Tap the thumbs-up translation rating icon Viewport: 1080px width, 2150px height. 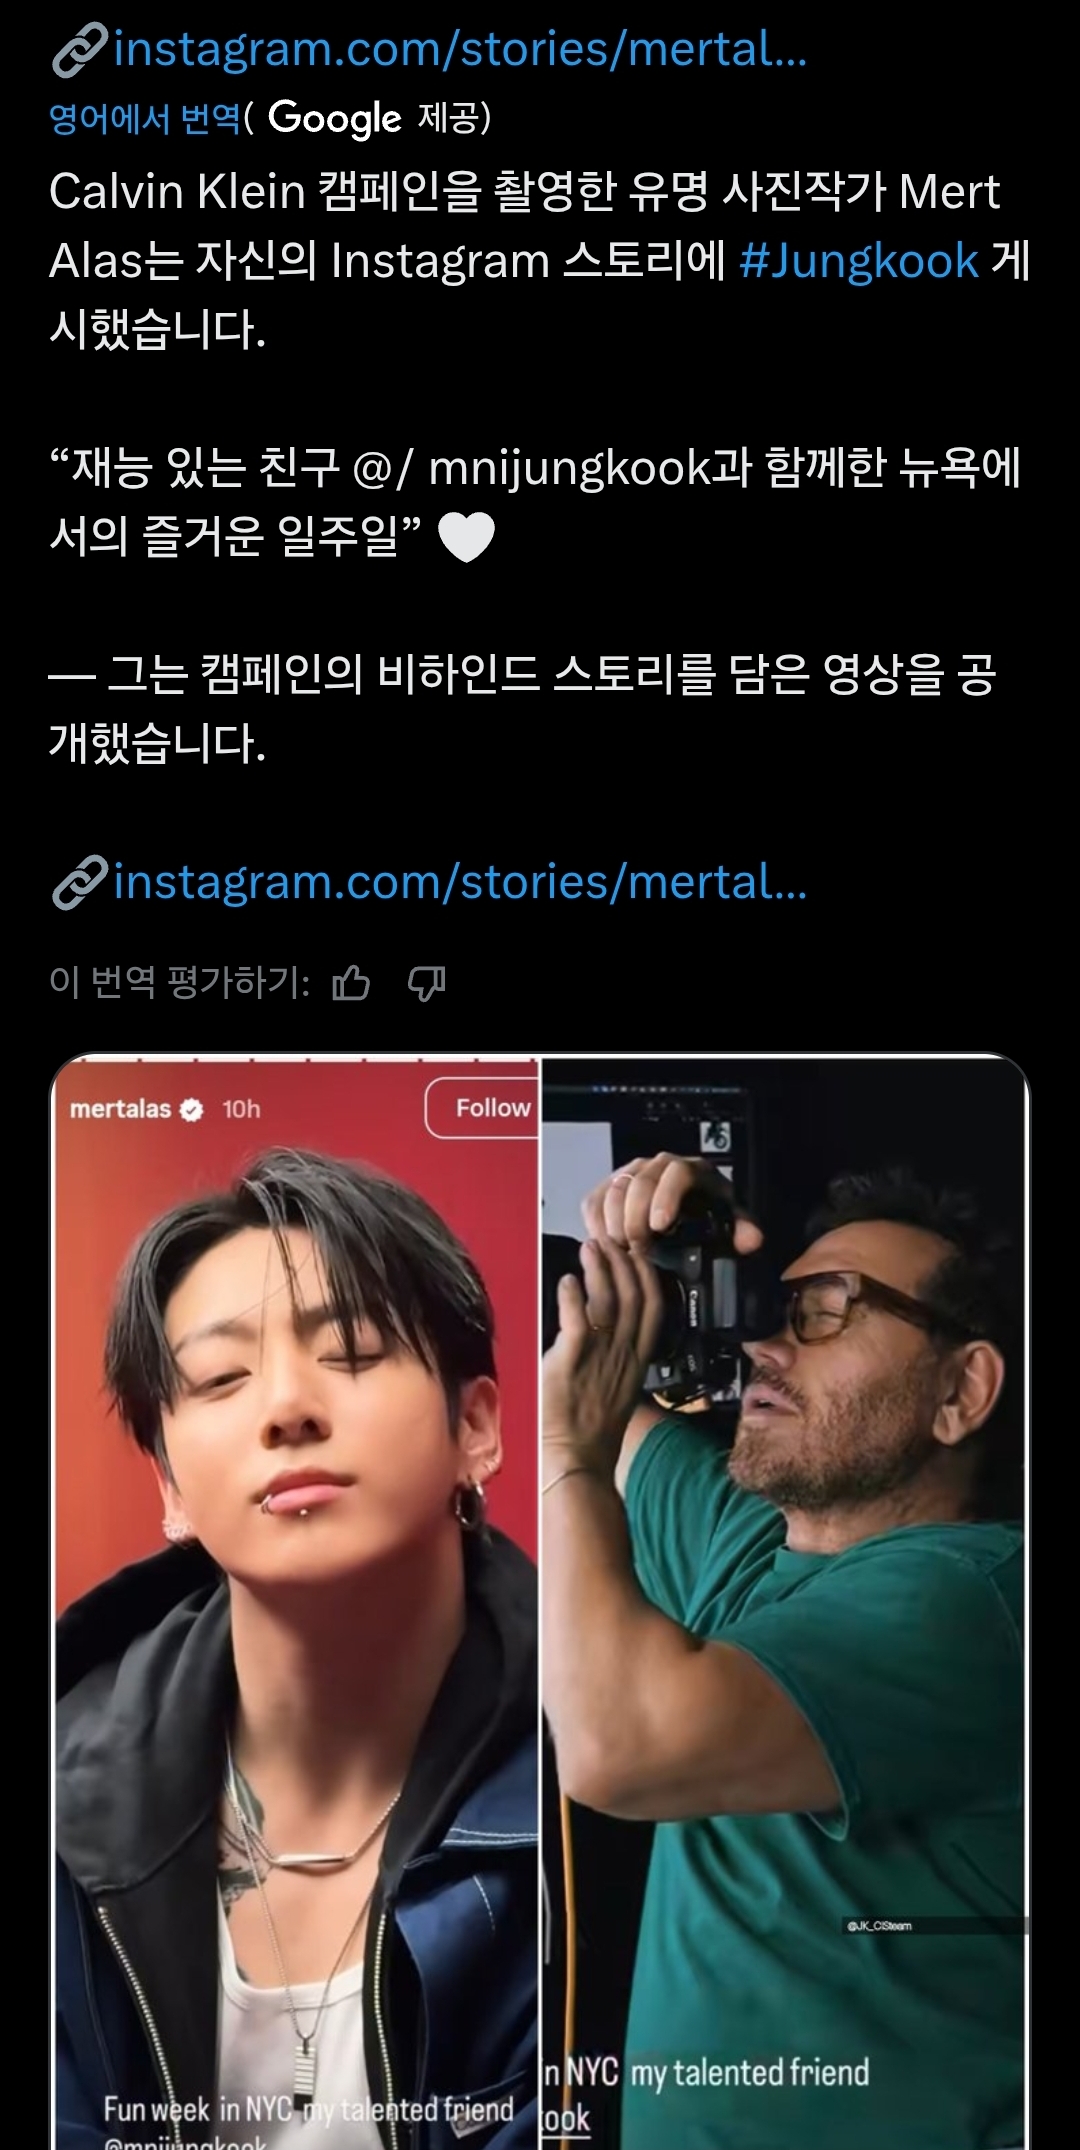[x=351, y=983]
